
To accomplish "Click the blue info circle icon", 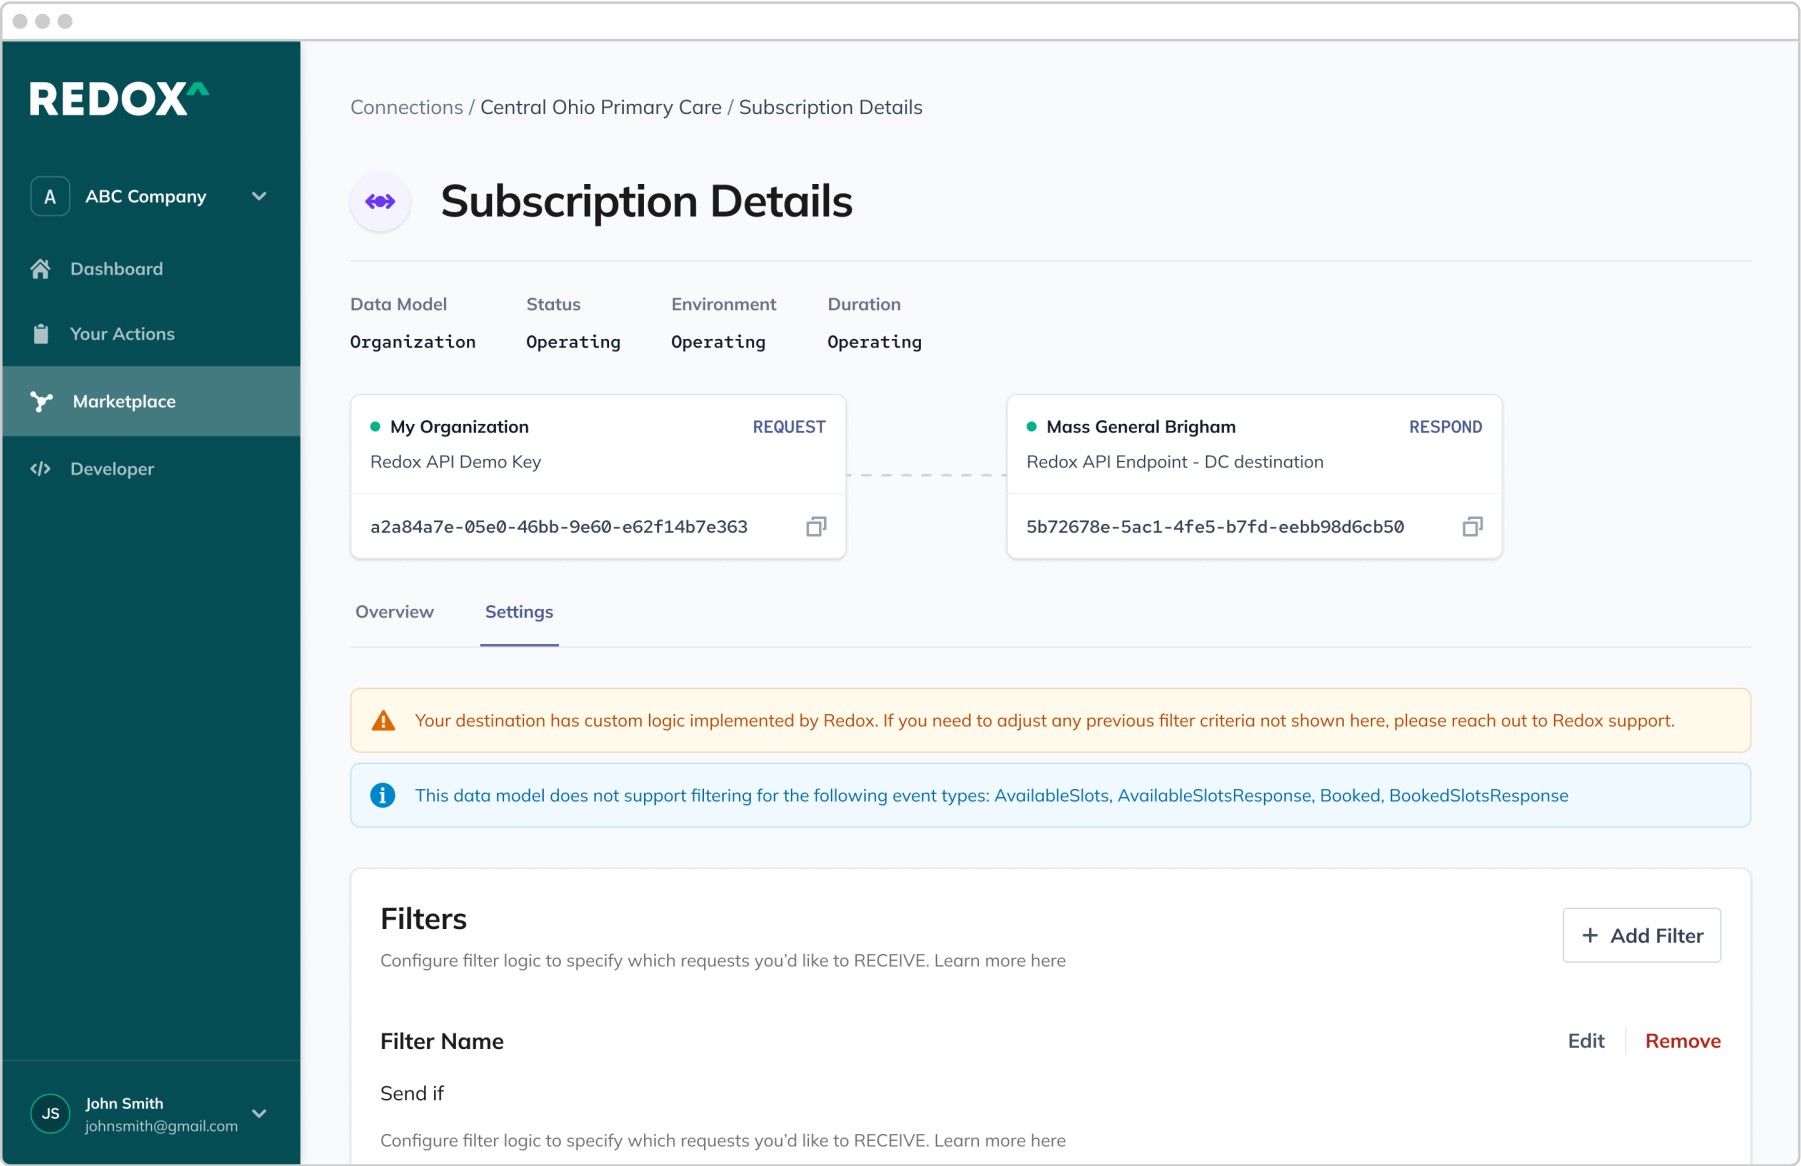I will pos(383,795).
